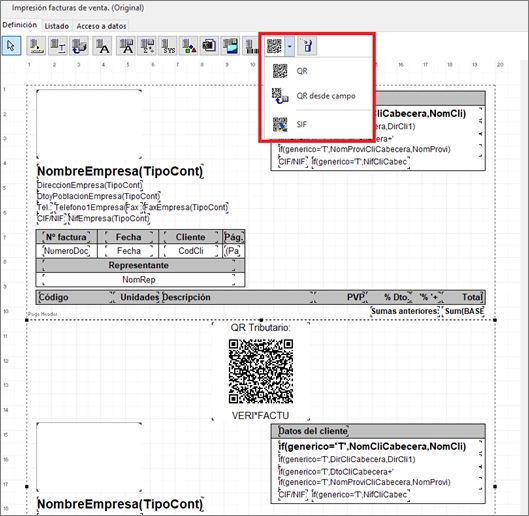
Task: Select the NumeroDoc field
Action: pyautogui.click(x=66, y=251)
